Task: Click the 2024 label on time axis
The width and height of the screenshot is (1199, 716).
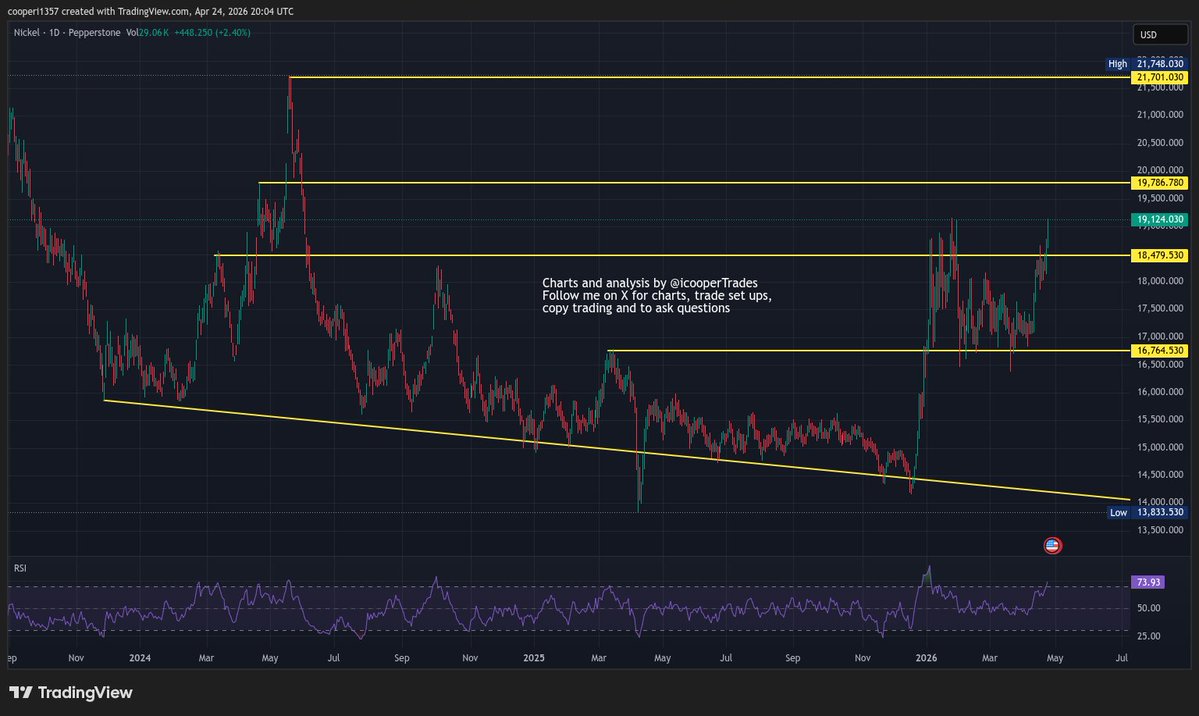Action: (140, 658)
